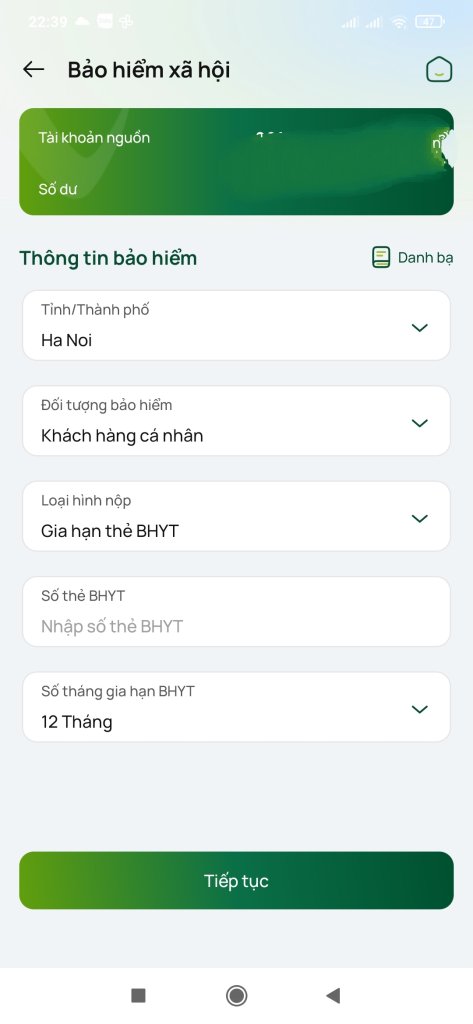Screen dimensions: 473x1024
Task: Open the home icon at top right
Action: click(x=439, y=69)
